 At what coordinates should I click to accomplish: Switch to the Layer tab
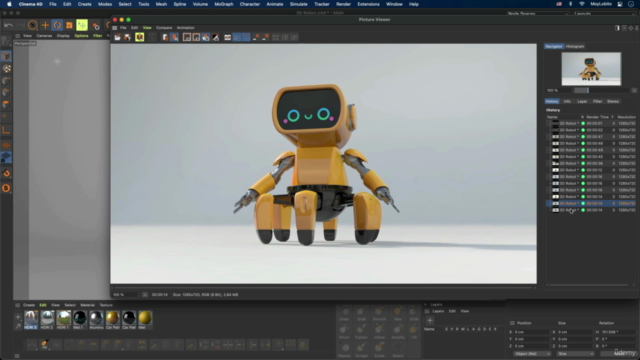582,102
